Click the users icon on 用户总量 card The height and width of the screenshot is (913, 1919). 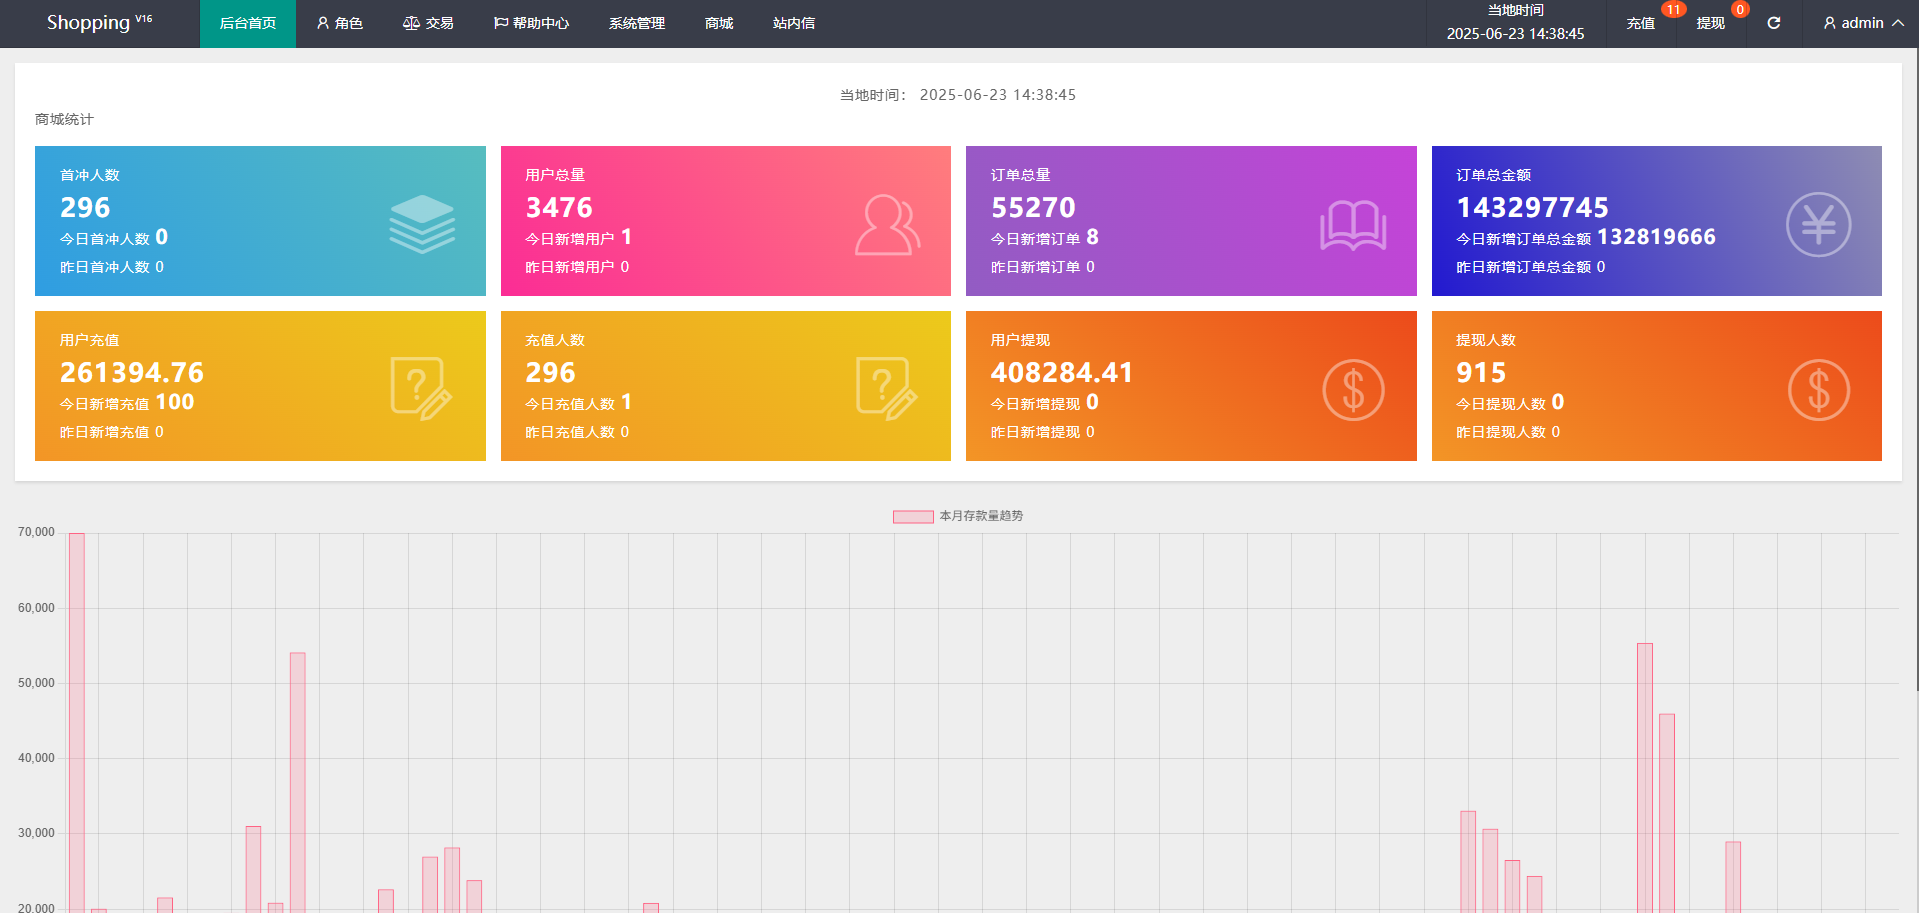pyautogui.click(x=887, y=225)
